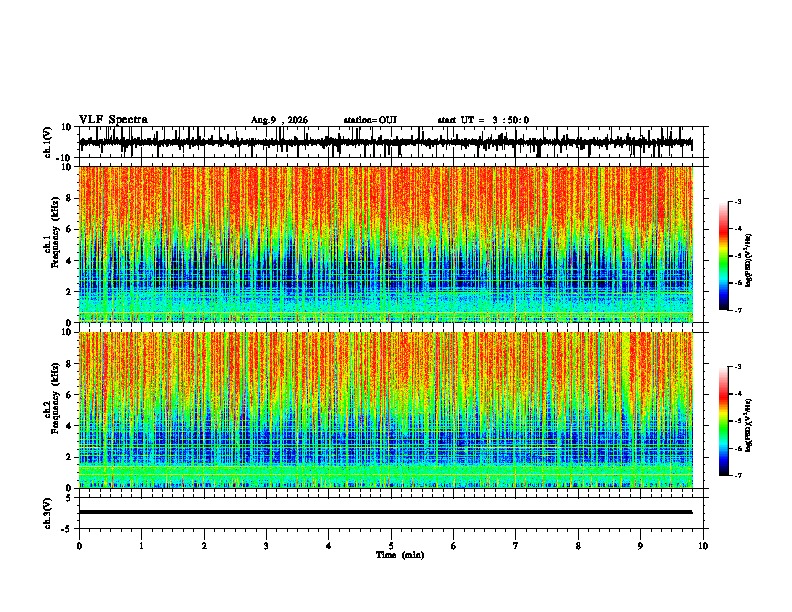
Task: Click the ch.2 colorbar log(PSD) unit label
Action: click(749, 425)
